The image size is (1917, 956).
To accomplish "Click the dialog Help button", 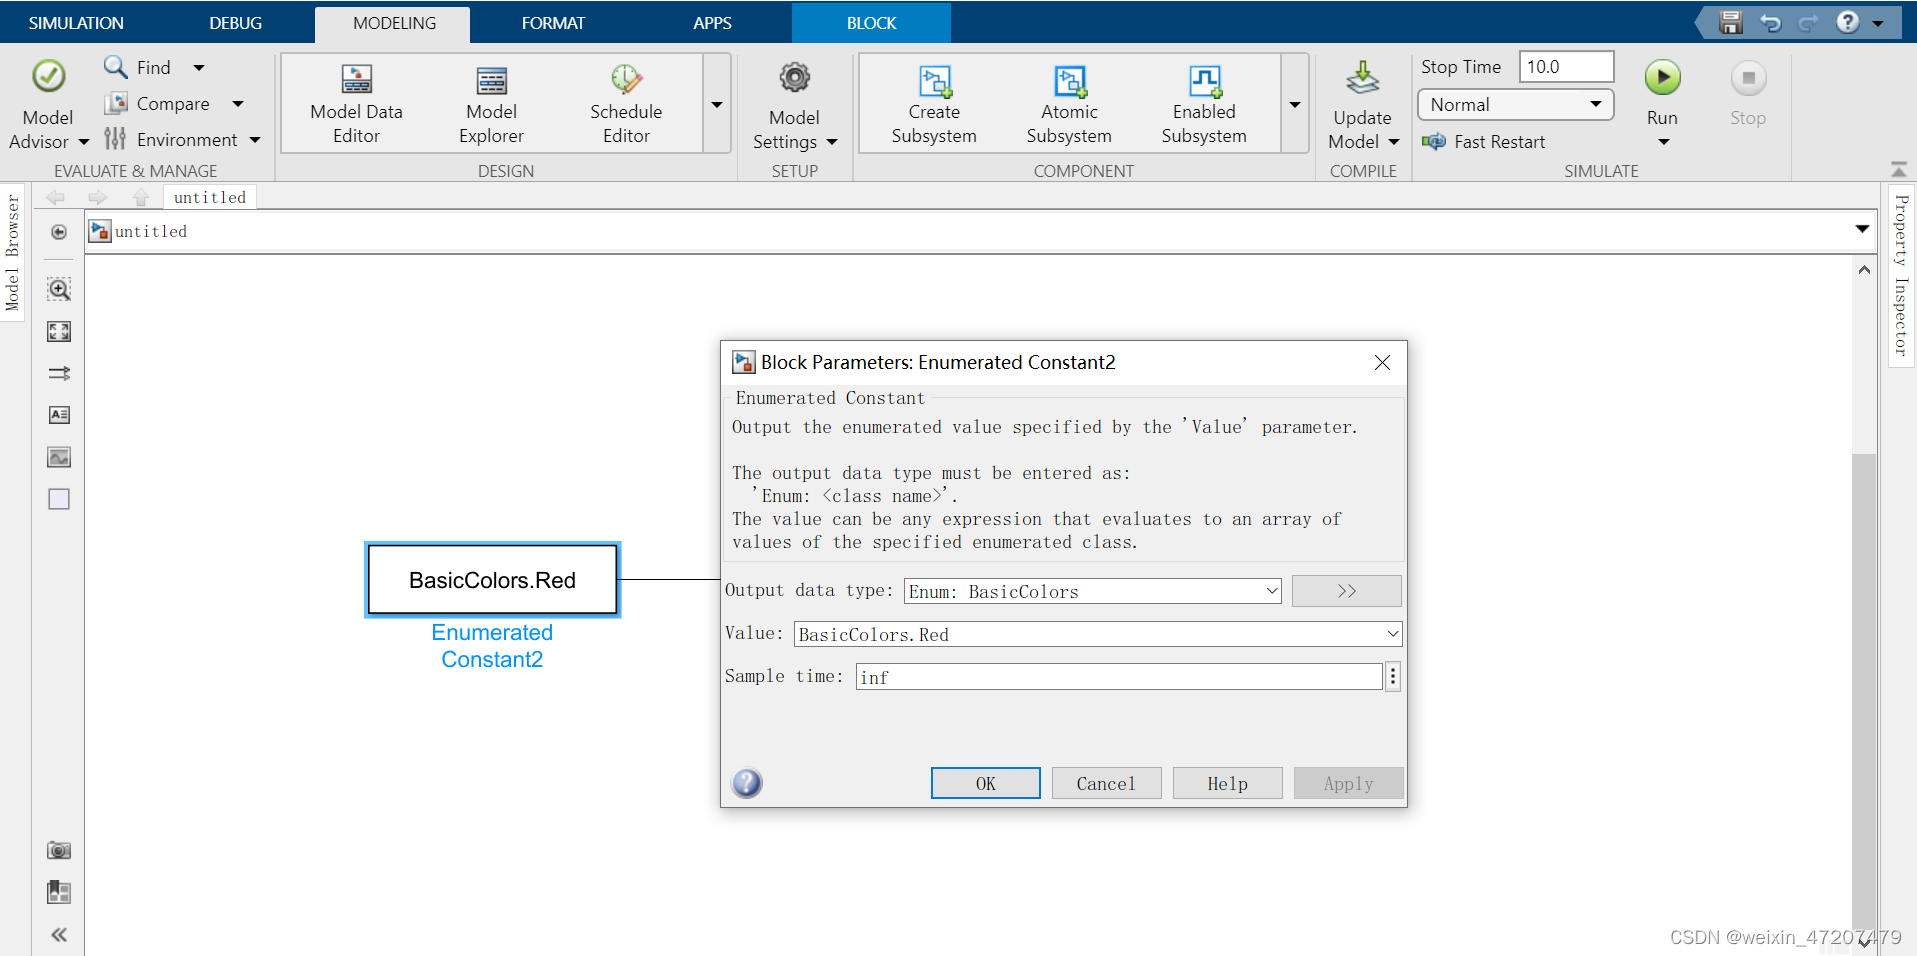I will coord(1227,783).
